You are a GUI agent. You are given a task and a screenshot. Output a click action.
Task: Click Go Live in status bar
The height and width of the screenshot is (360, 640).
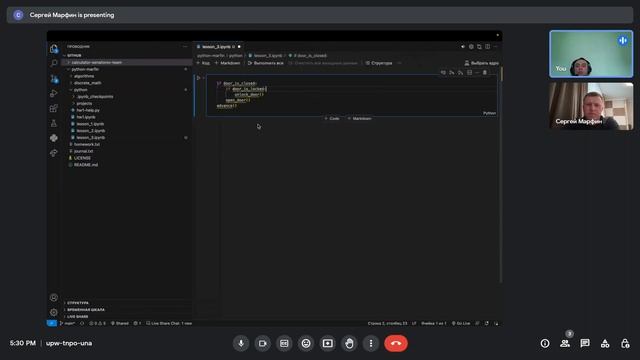[461, 323]
